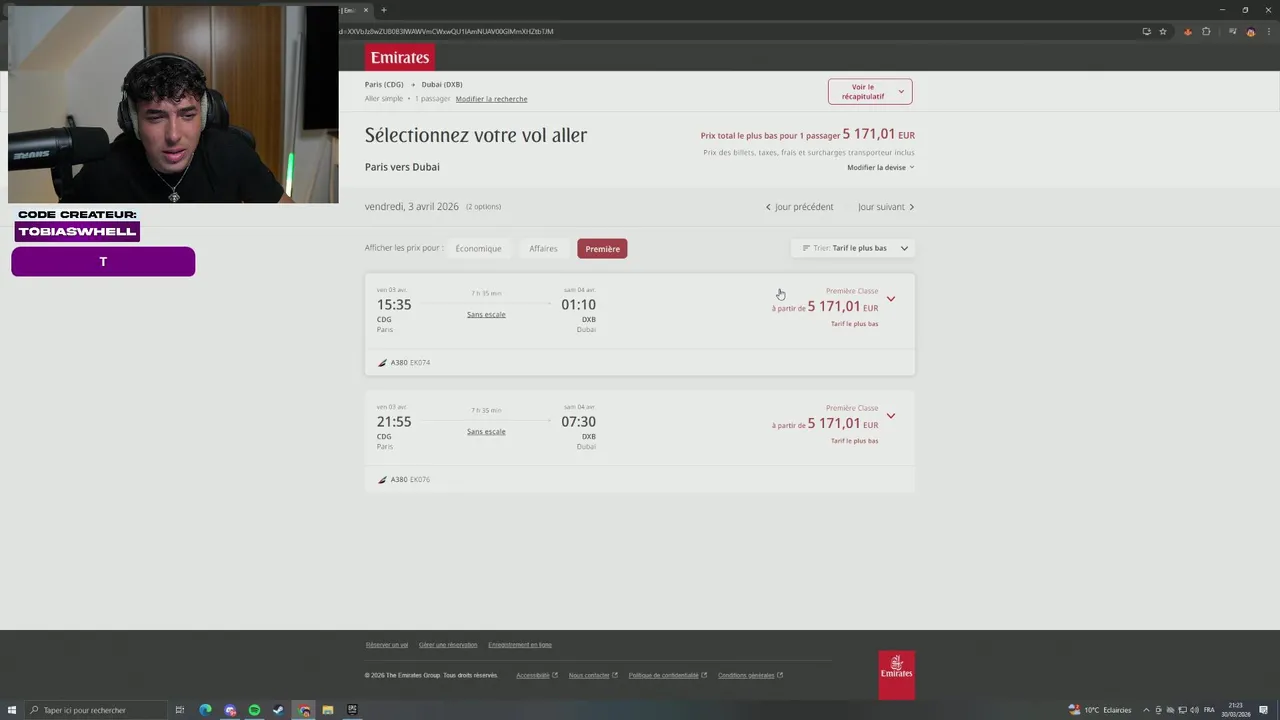The height and width of the screenshot is (720, 1280).
Task: Go to Jour précédent
Action: (799, 207)
